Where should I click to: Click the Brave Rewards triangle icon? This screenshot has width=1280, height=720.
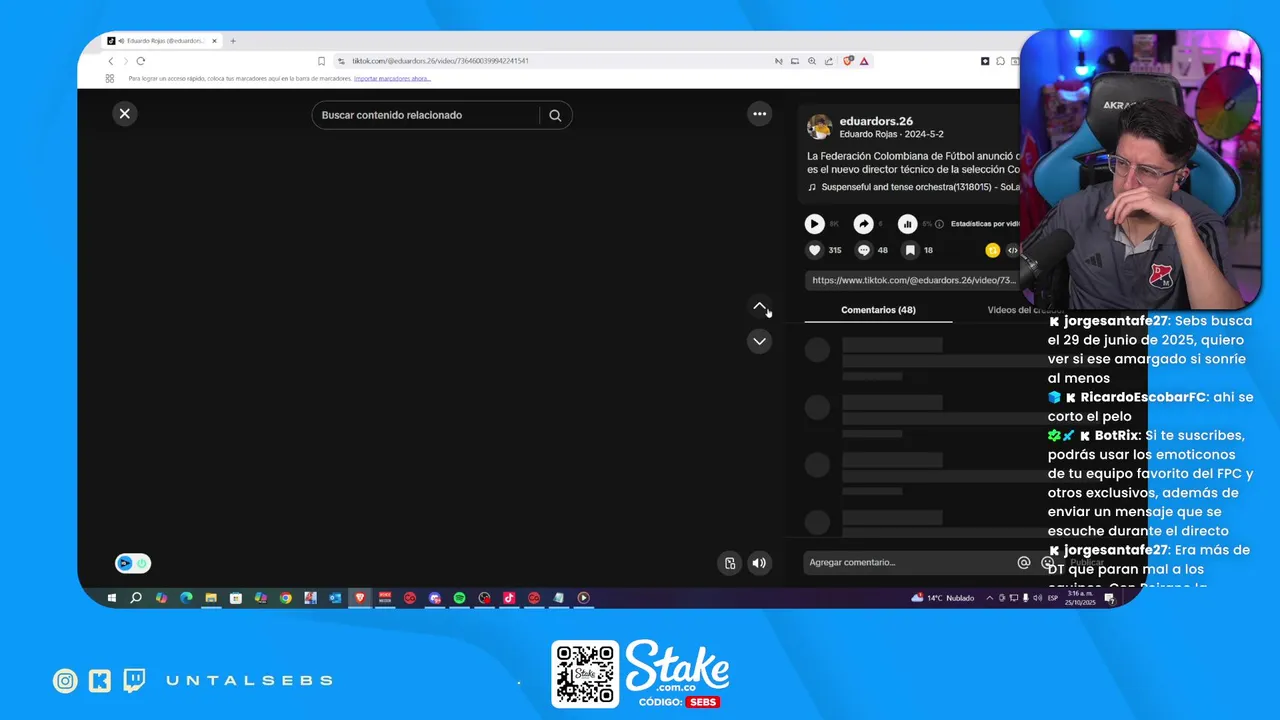[864, 61]
